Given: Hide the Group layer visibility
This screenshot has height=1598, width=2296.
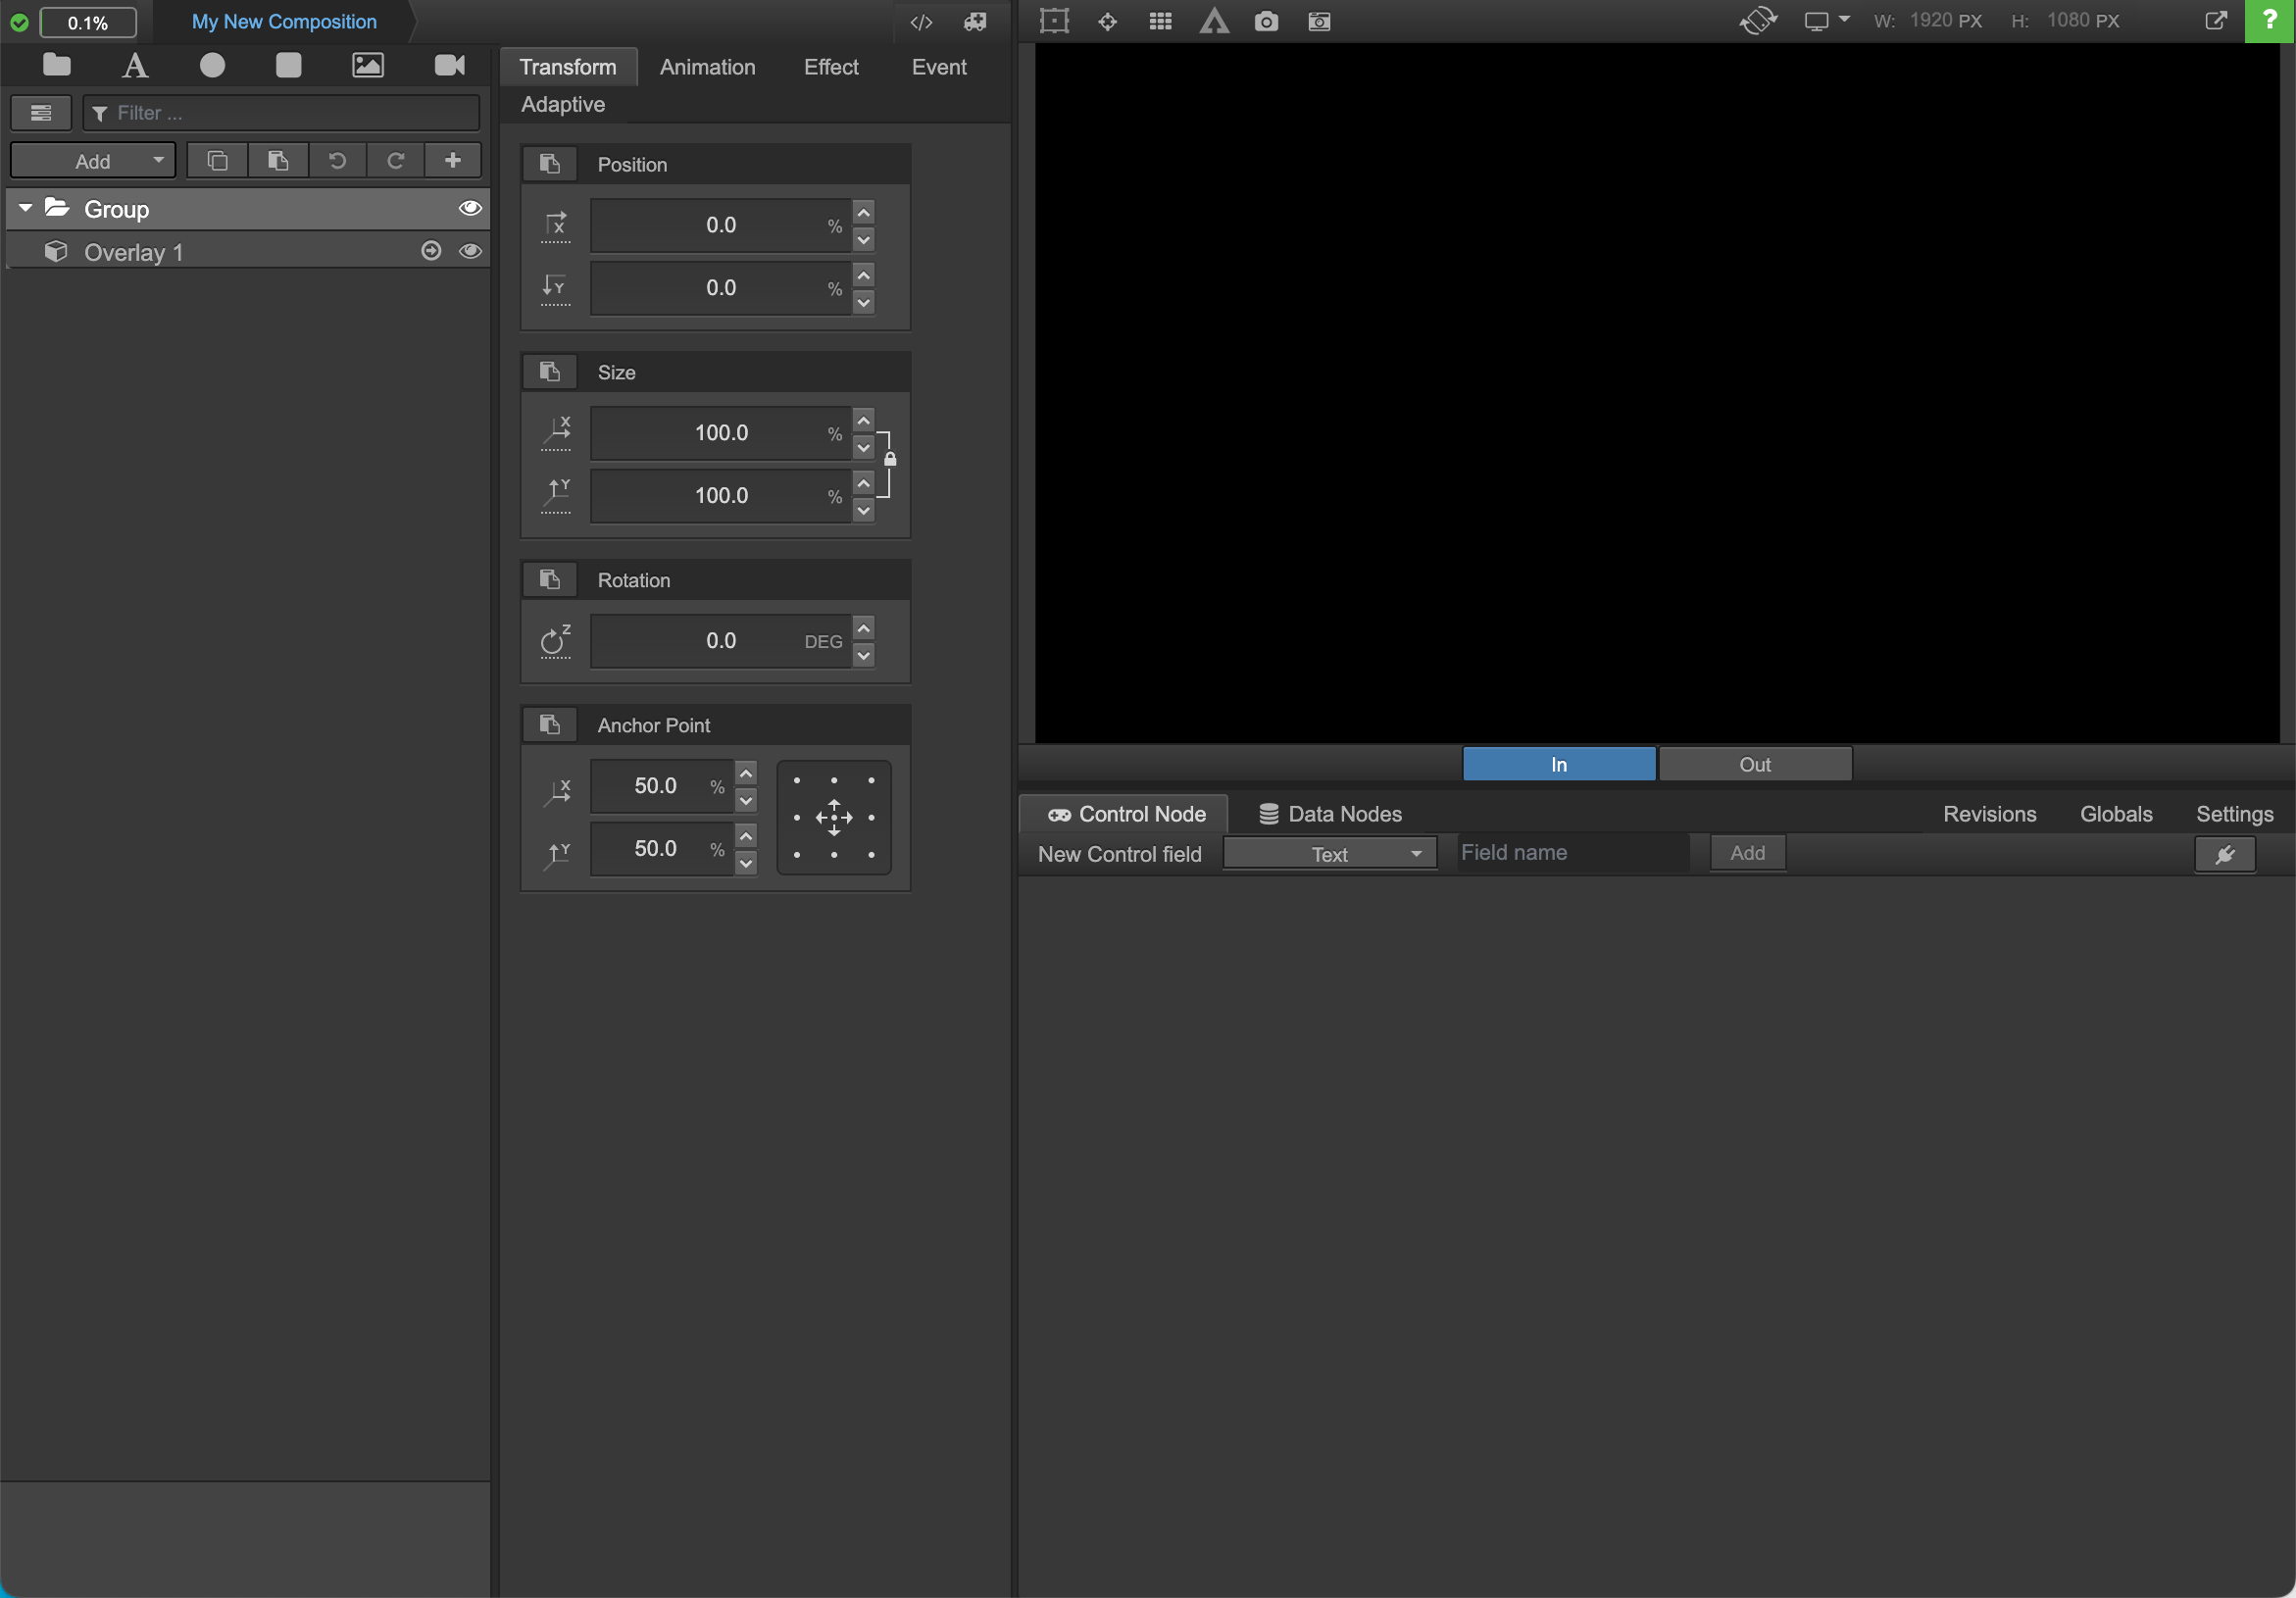Looking at the screenshot, I should click(x=470, y=208).
